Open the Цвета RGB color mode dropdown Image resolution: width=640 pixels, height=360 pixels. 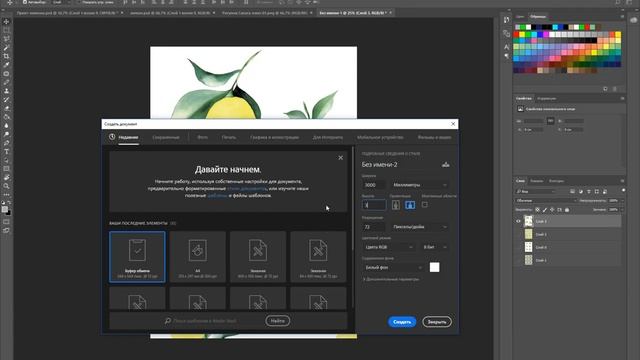click(x=388, y=247)
